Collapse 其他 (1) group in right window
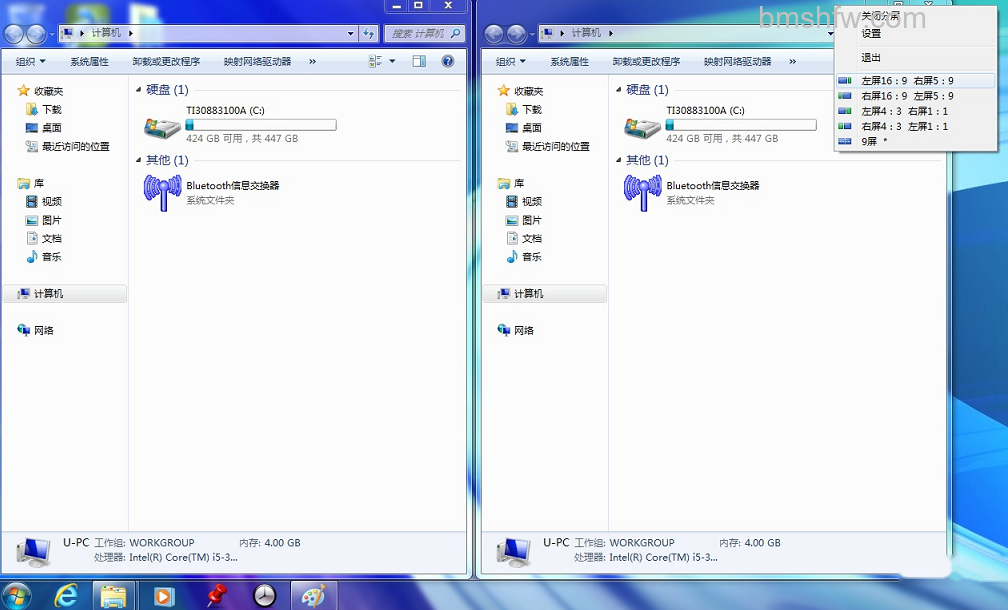Screen dimensions: 1008x610 (x=618, y=160)
